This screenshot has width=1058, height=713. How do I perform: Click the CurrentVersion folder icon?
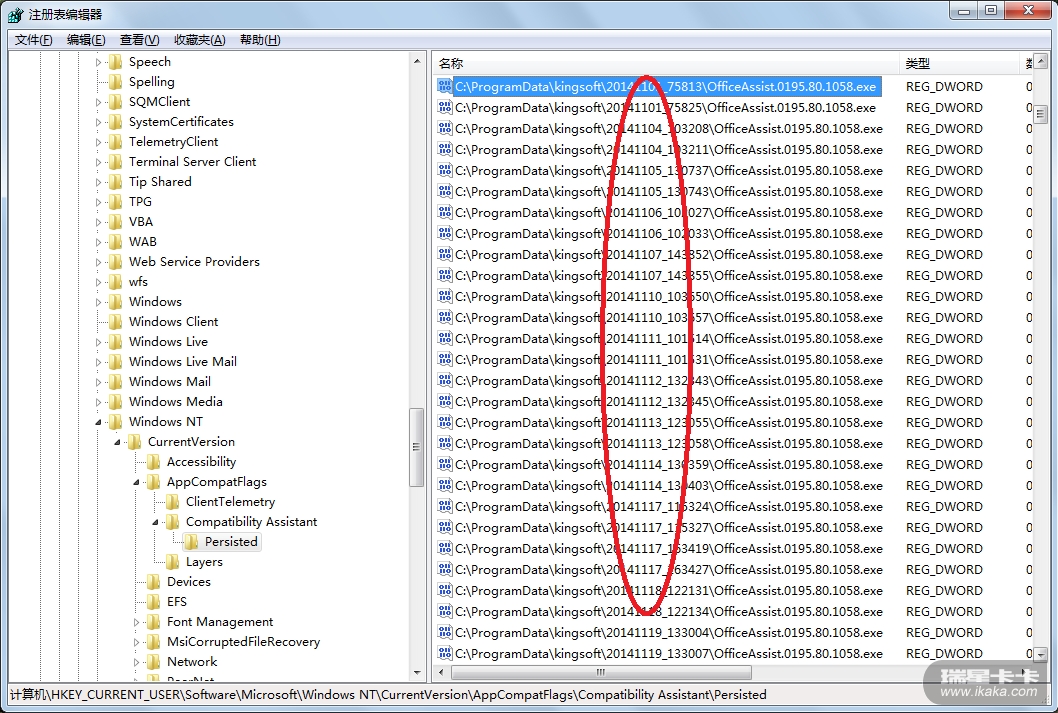[135, 442]
